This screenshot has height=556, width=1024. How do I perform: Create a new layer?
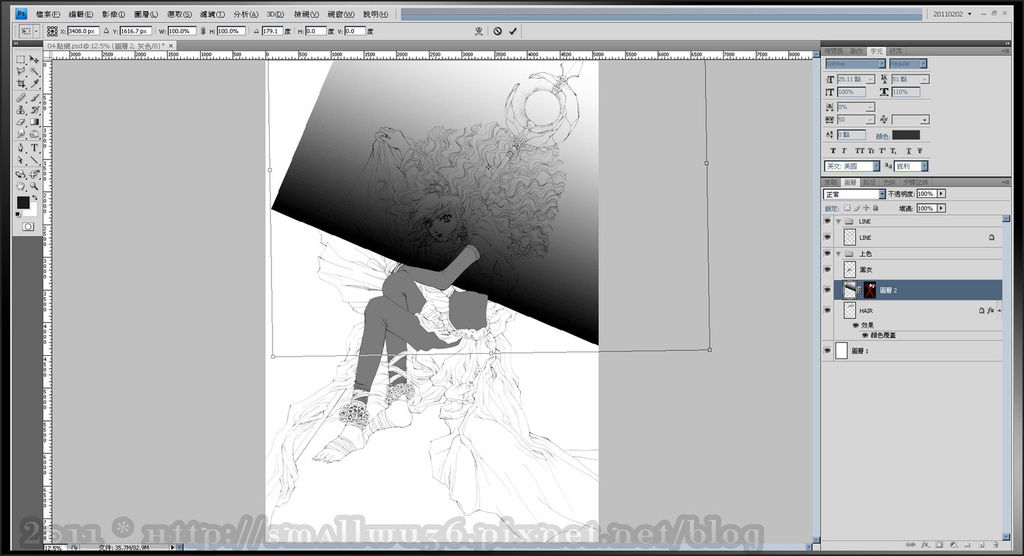[982, 544]
